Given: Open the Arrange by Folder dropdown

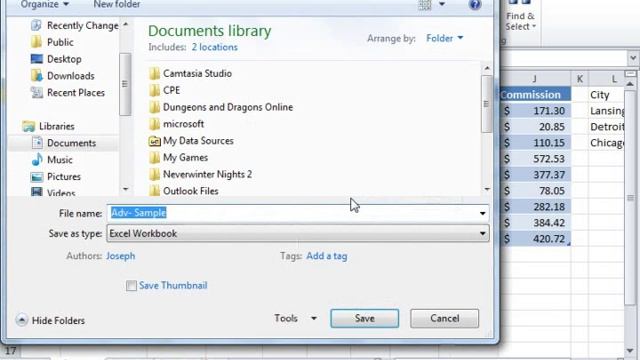Looking at the screenshot, I should [444, 38].
